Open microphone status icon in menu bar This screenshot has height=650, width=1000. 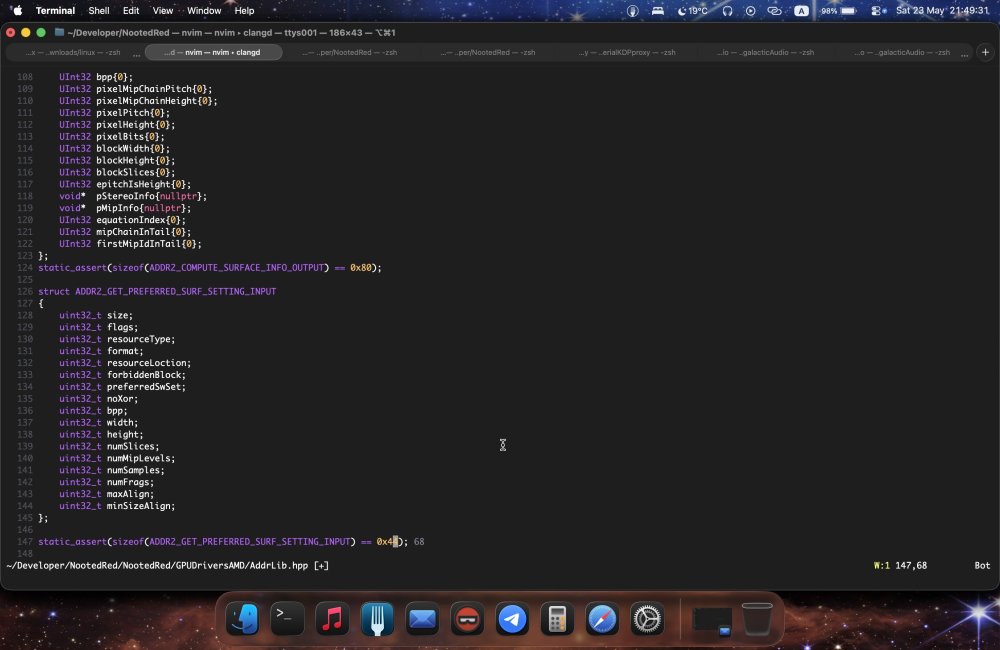[632, 11]
